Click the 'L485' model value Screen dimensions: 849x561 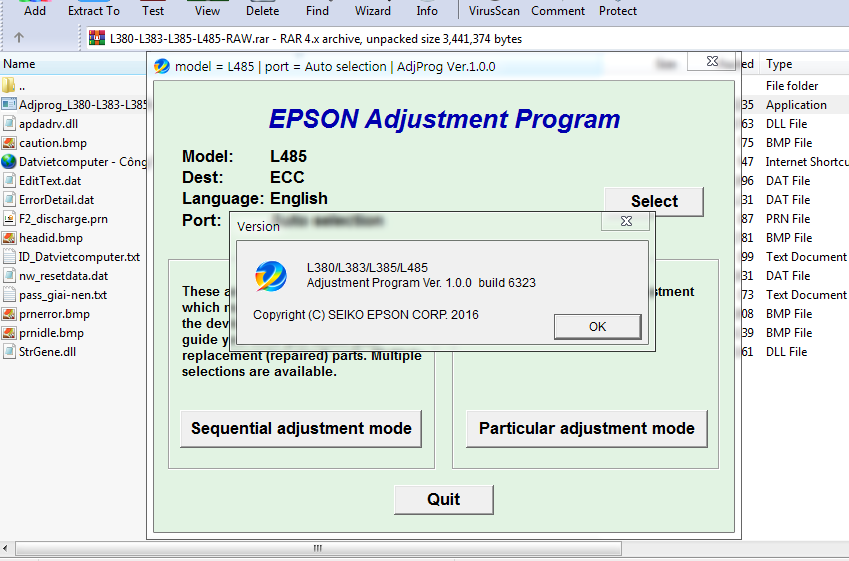[x=289, y=156]
